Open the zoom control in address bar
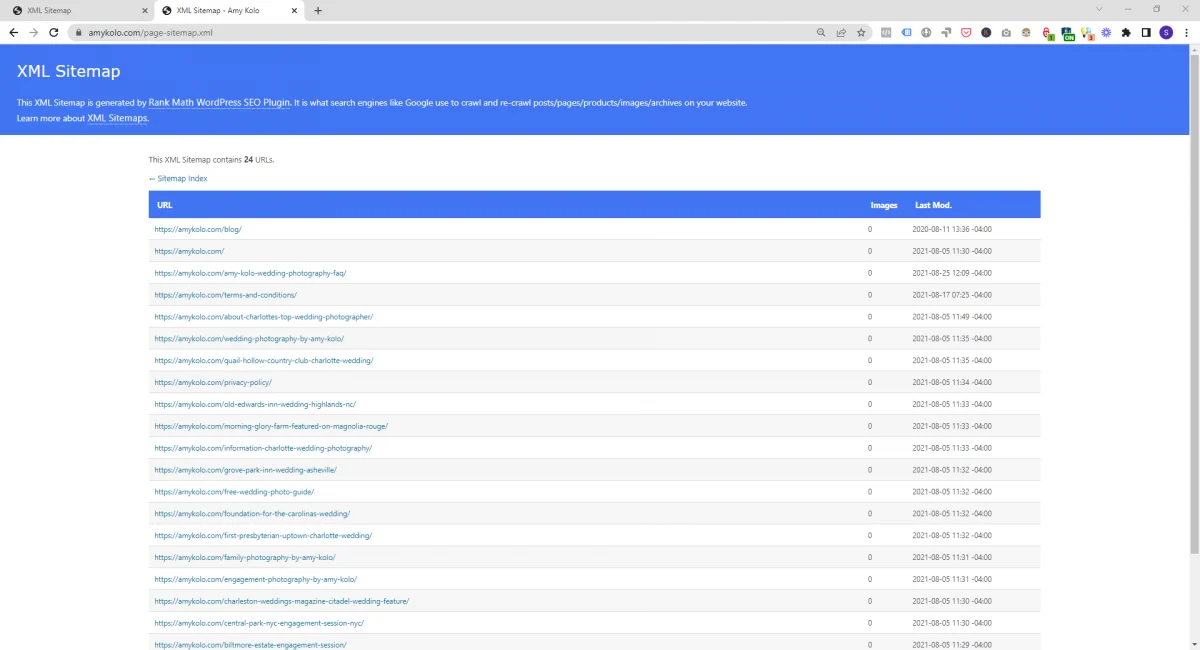 (821, 32)
